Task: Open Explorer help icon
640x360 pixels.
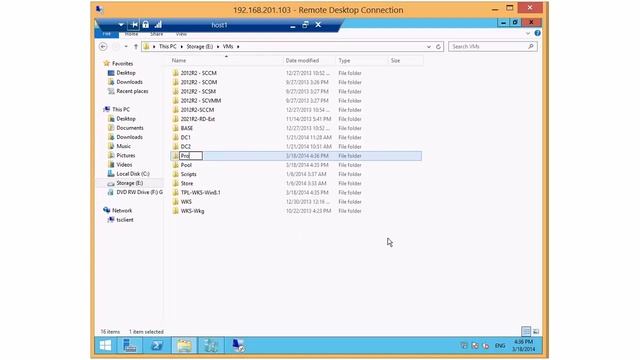Action: 537,33
